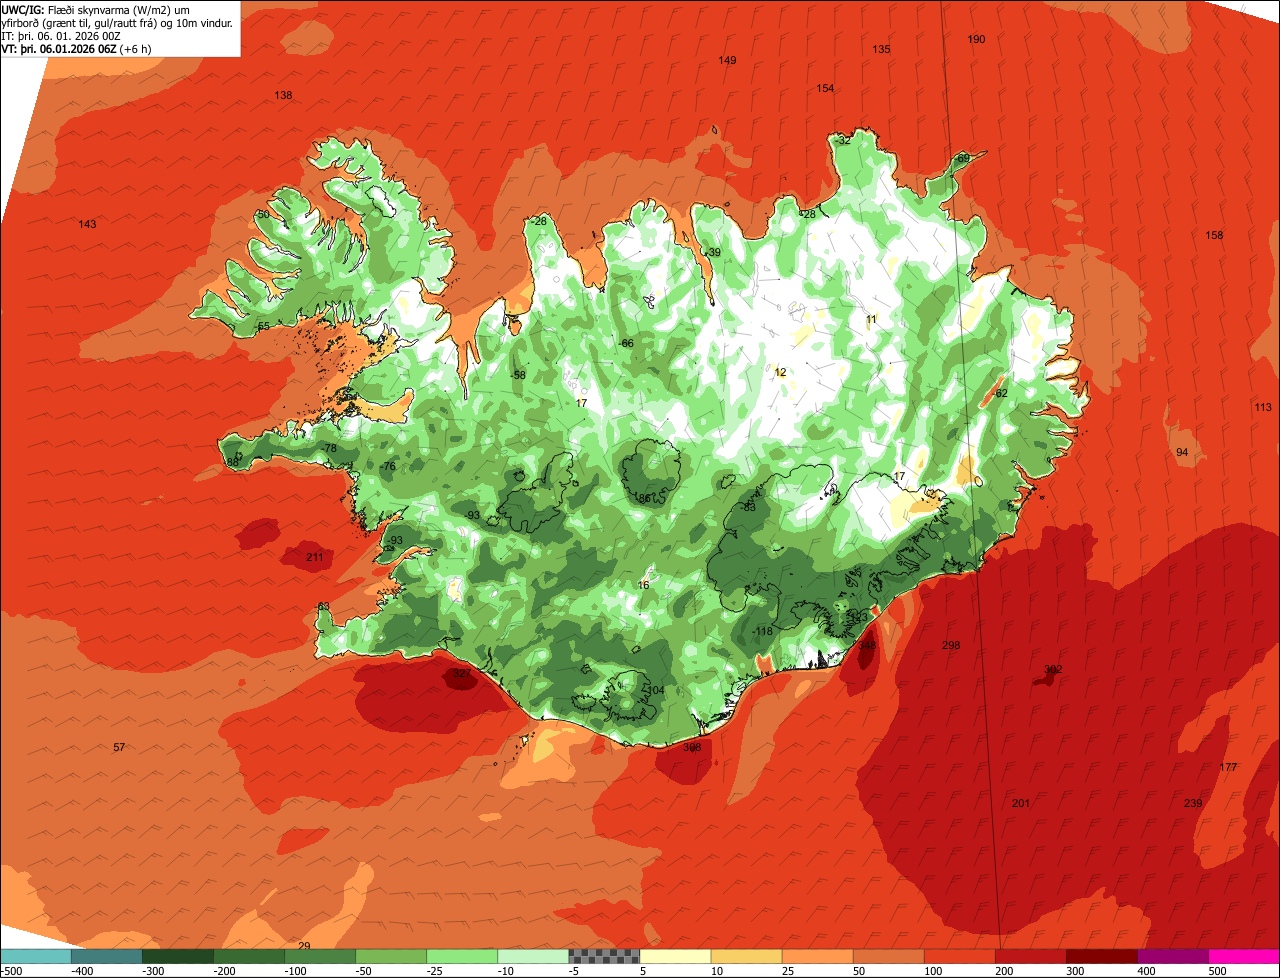
Task: Choose the medium green -50 to -25 swatch
Action: [x=391, y=957]
